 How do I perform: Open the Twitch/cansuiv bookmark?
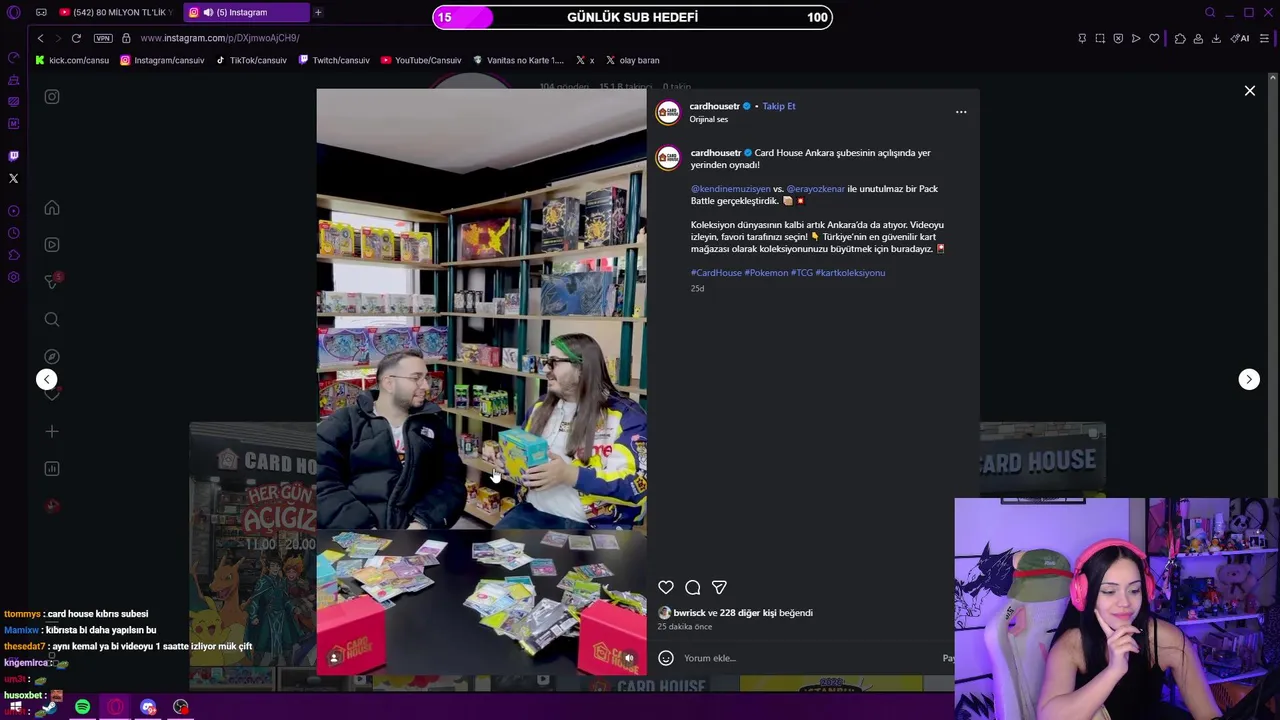pyautogui.click(x=334, y=60)
